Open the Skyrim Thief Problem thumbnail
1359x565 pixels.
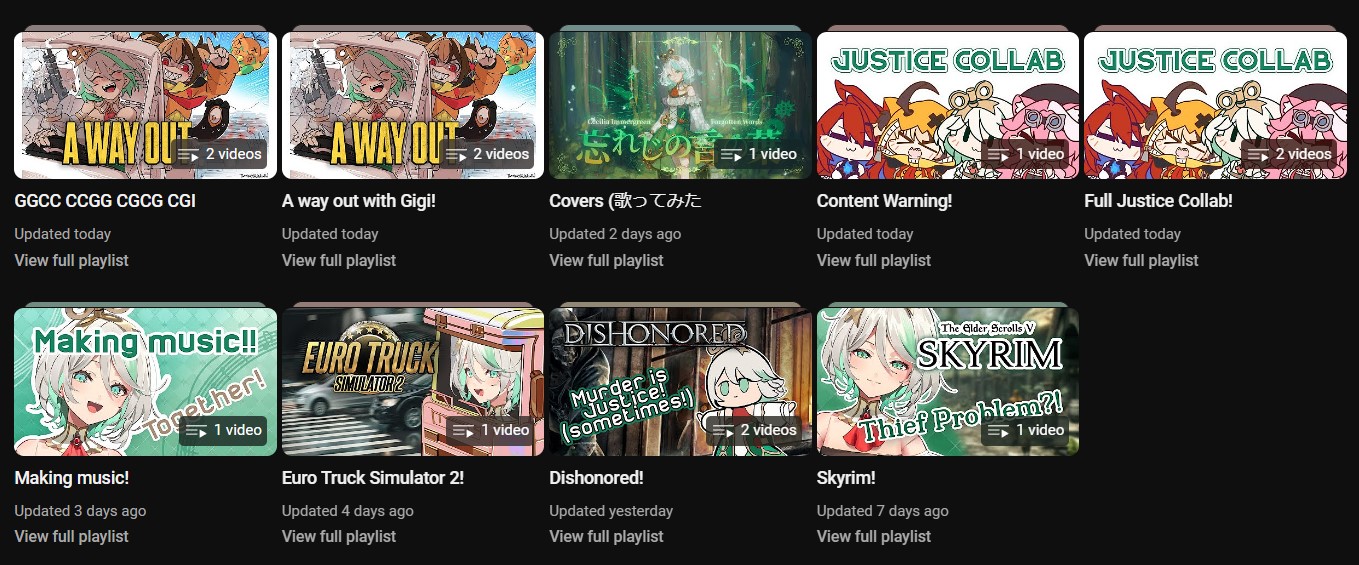(x=948, y=381)
